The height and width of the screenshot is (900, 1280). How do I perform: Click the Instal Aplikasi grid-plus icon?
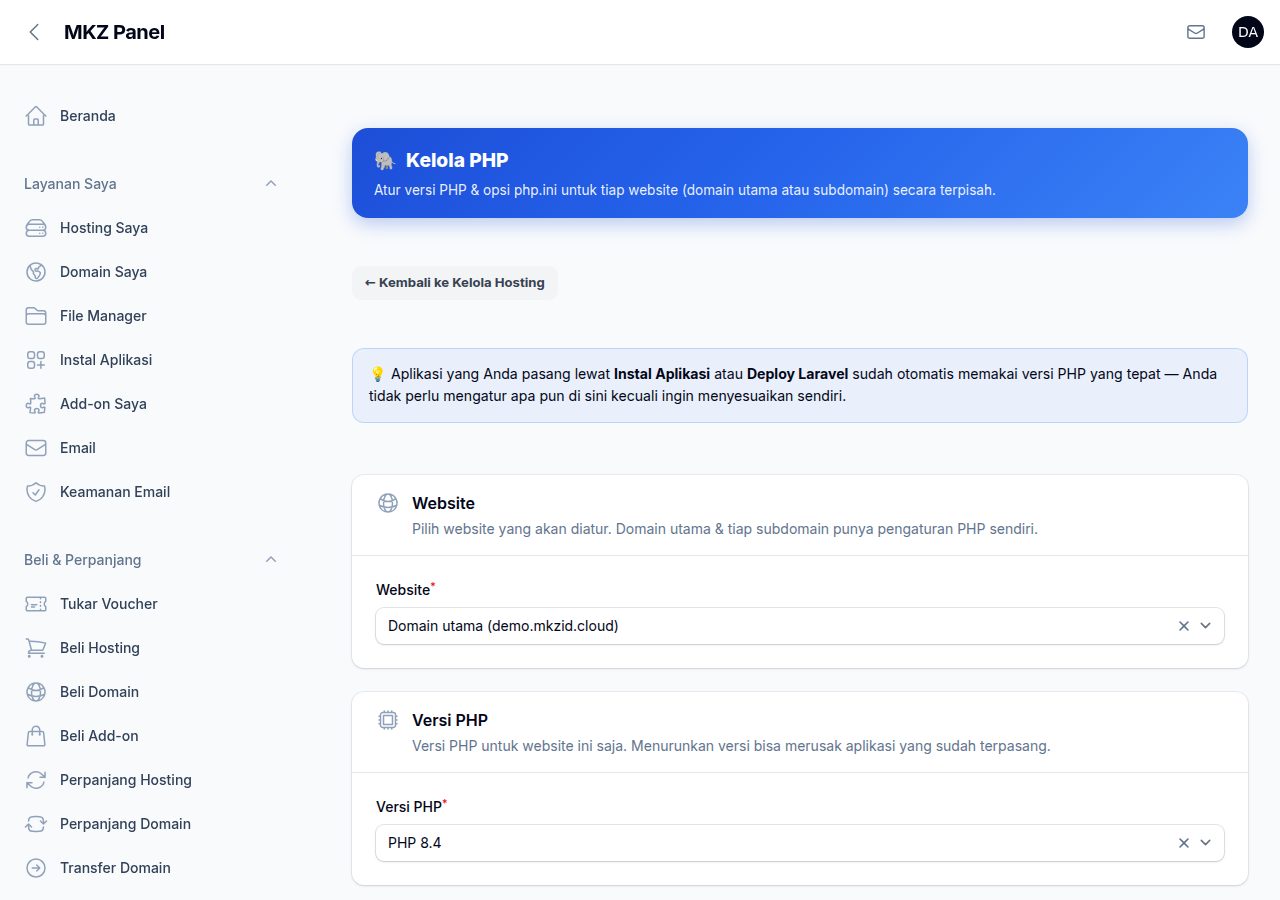(36, 360)
